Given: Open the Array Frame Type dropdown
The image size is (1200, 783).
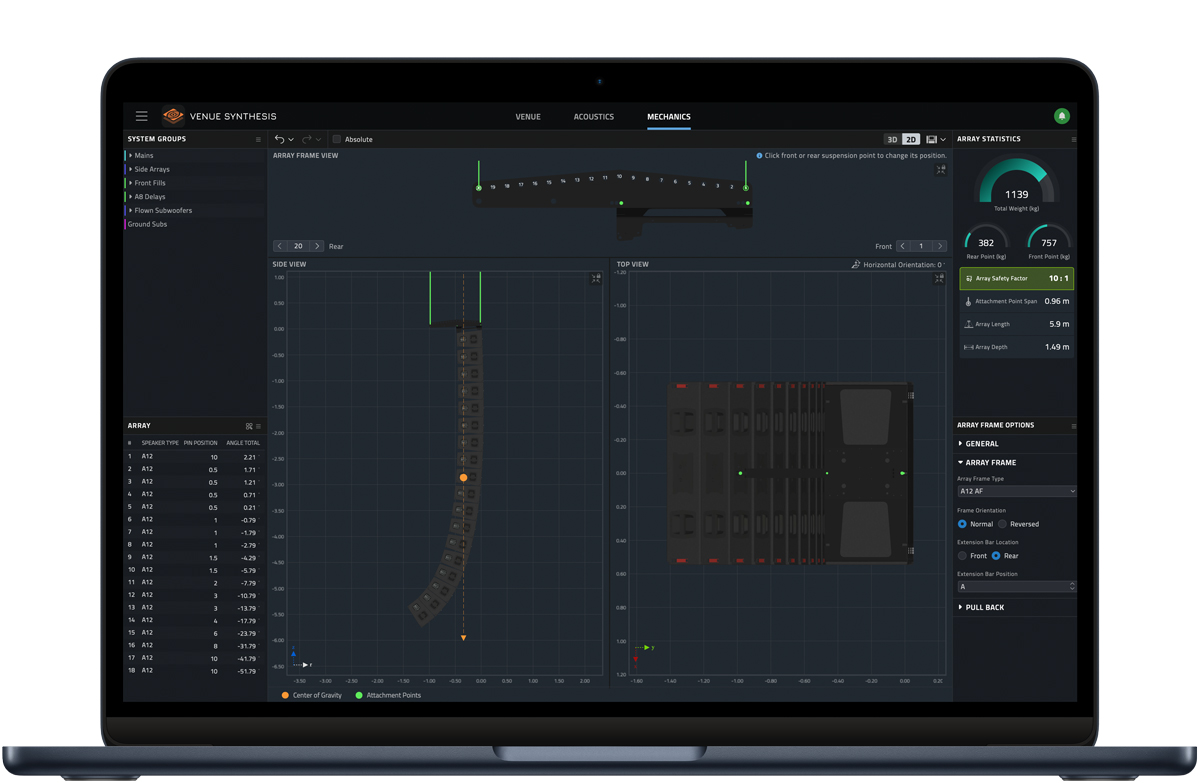Looking at the screenshot, I should click(1016, 491).
